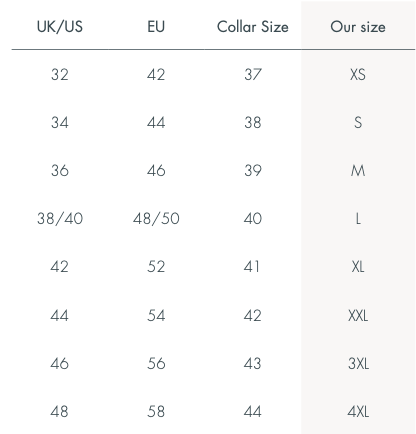Click the 4XL size cell
This screenshot has height=434, width=416.
pos(358,412)
